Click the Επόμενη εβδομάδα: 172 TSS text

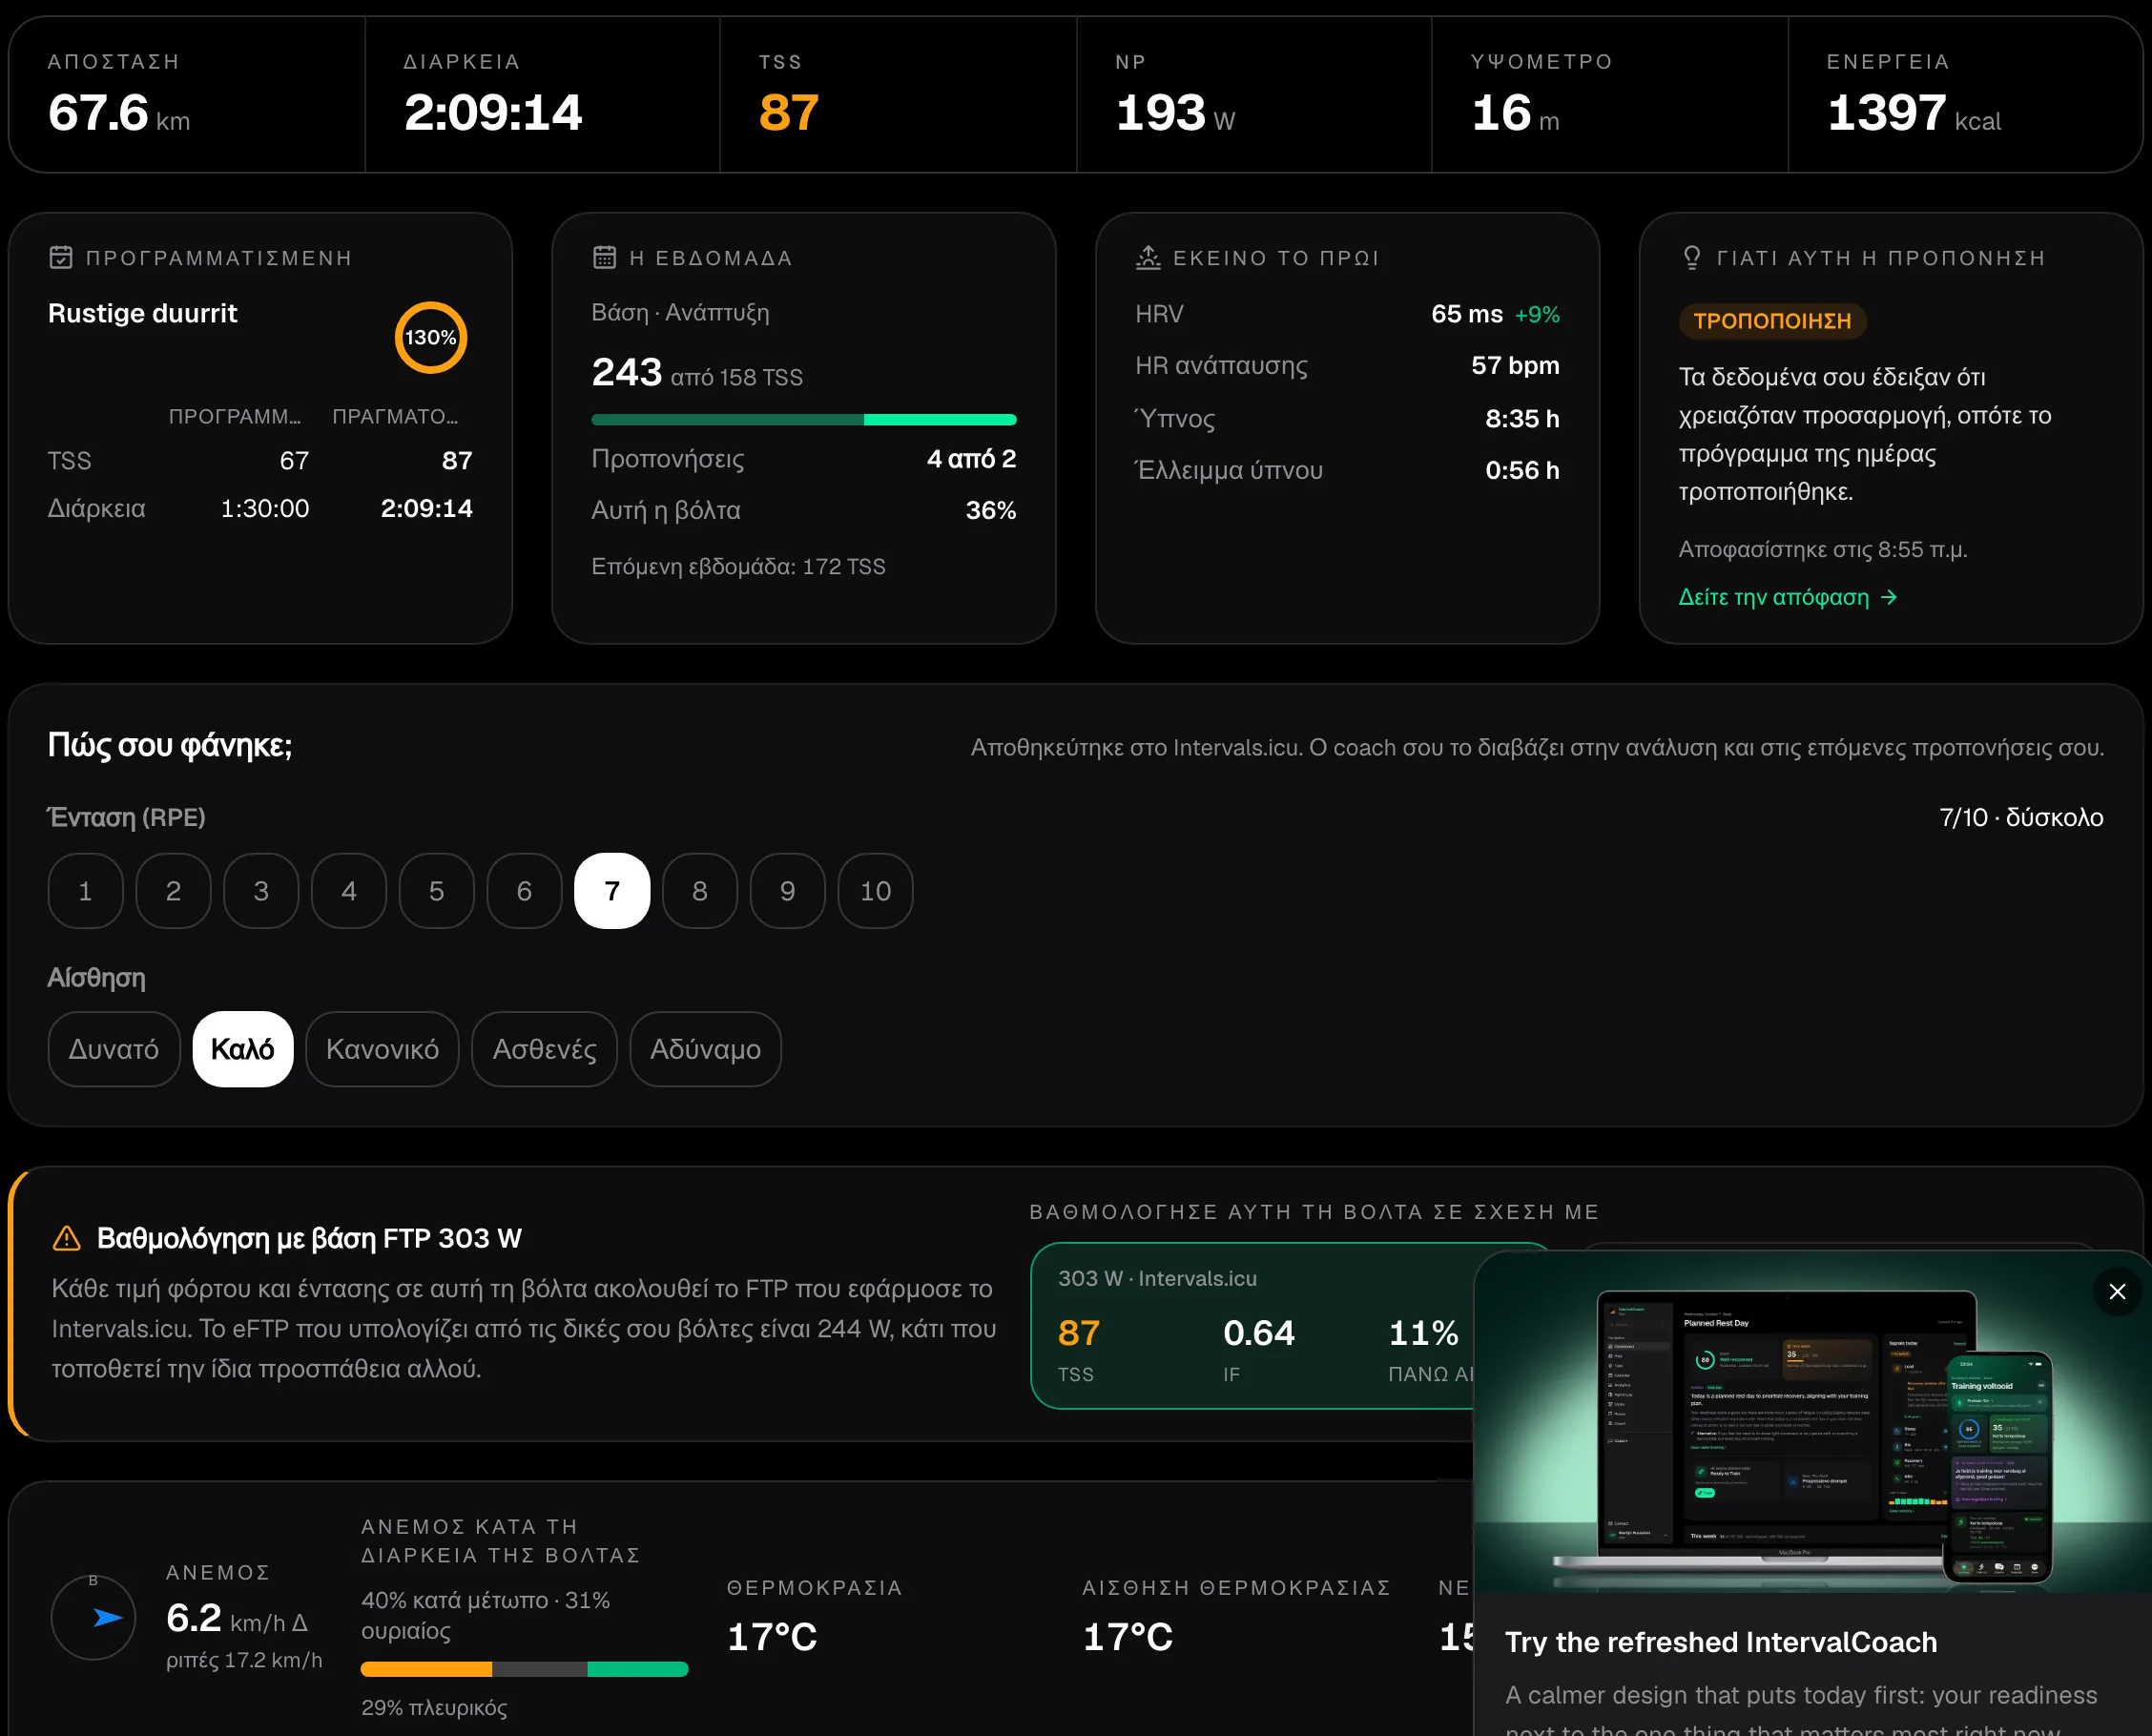(738, 567)
